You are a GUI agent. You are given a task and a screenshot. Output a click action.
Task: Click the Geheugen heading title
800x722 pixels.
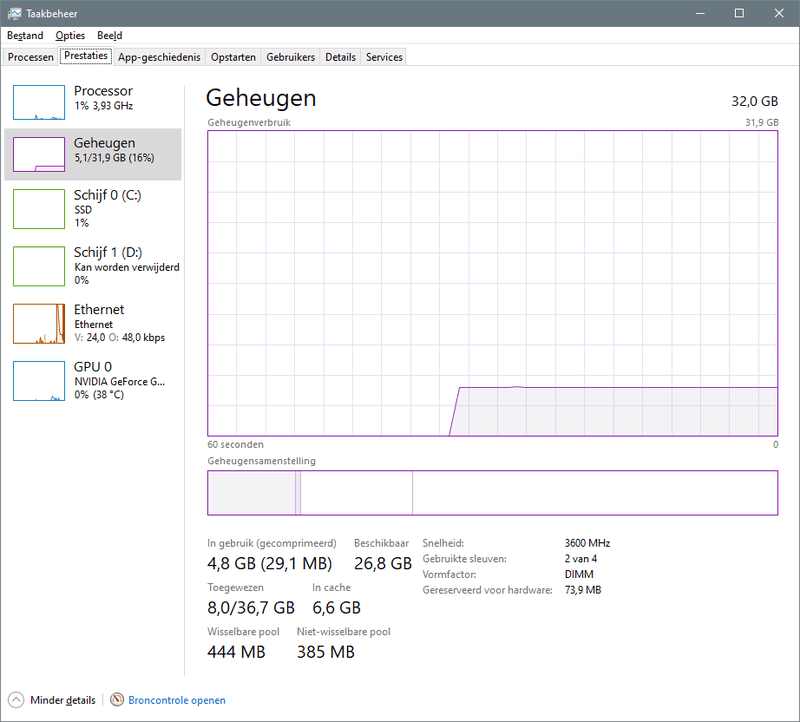click(261, 98)
